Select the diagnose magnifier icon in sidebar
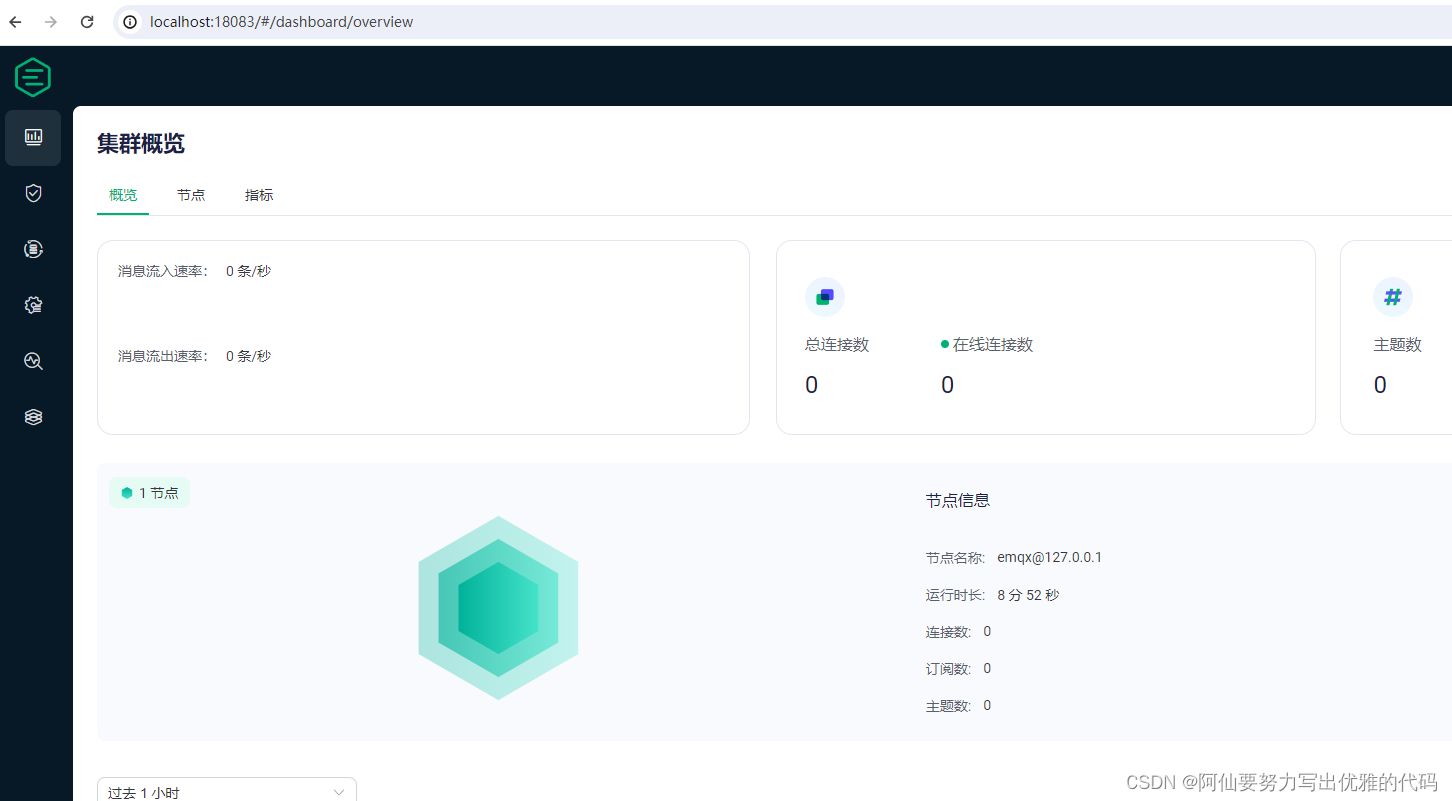Viewport: 1452px width, 801px height. click(x=33, y=361)
